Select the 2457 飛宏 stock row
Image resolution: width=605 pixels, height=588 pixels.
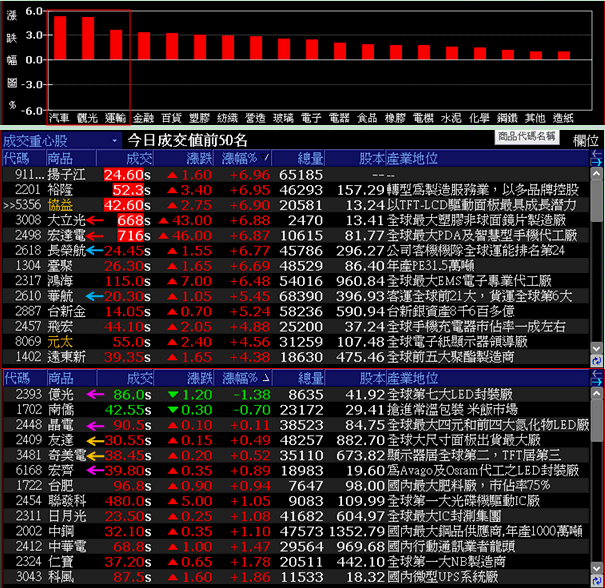(x=296, y=327)
